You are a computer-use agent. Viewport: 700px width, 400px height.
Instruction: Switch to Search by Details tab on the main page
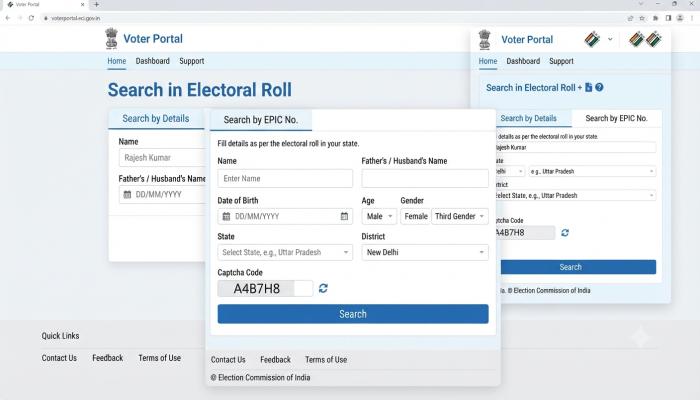pos(156,119)
